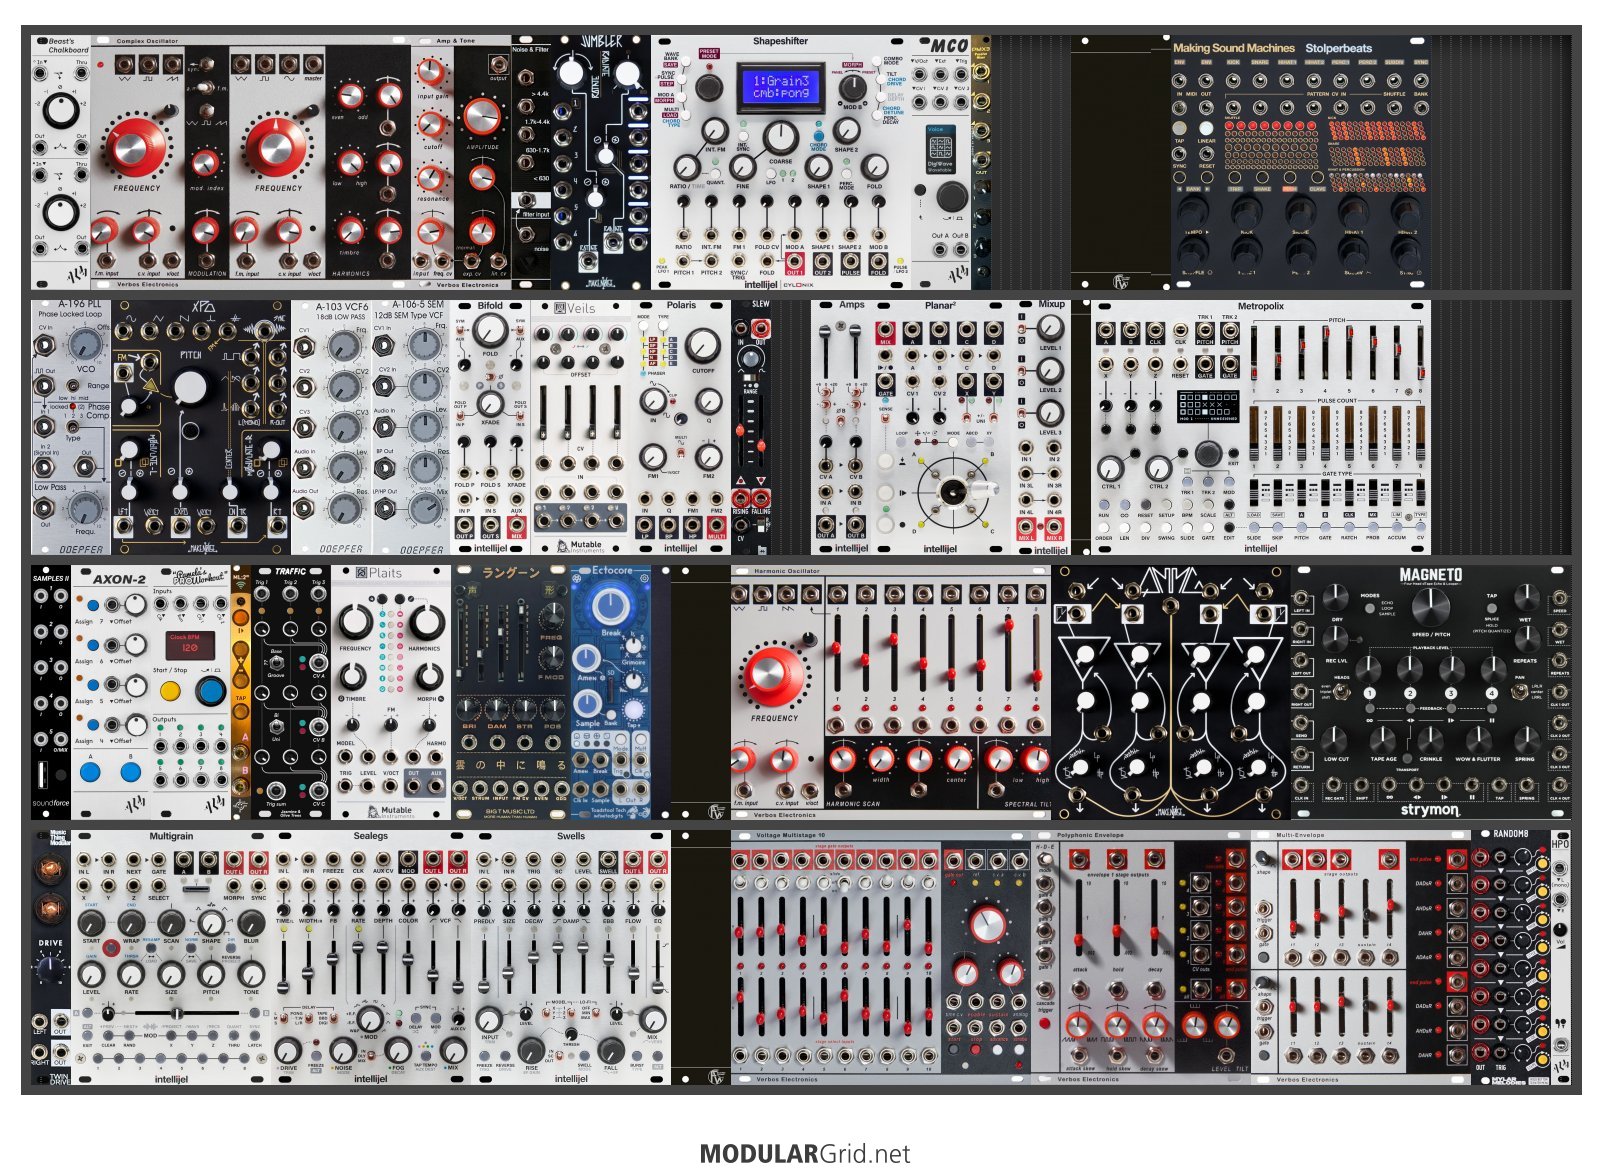Flip the LEVEL 1 channel switch on Mixup
This screenshot has width=1612, height=1175.
pyautogui.click(x=1021, y=330)
